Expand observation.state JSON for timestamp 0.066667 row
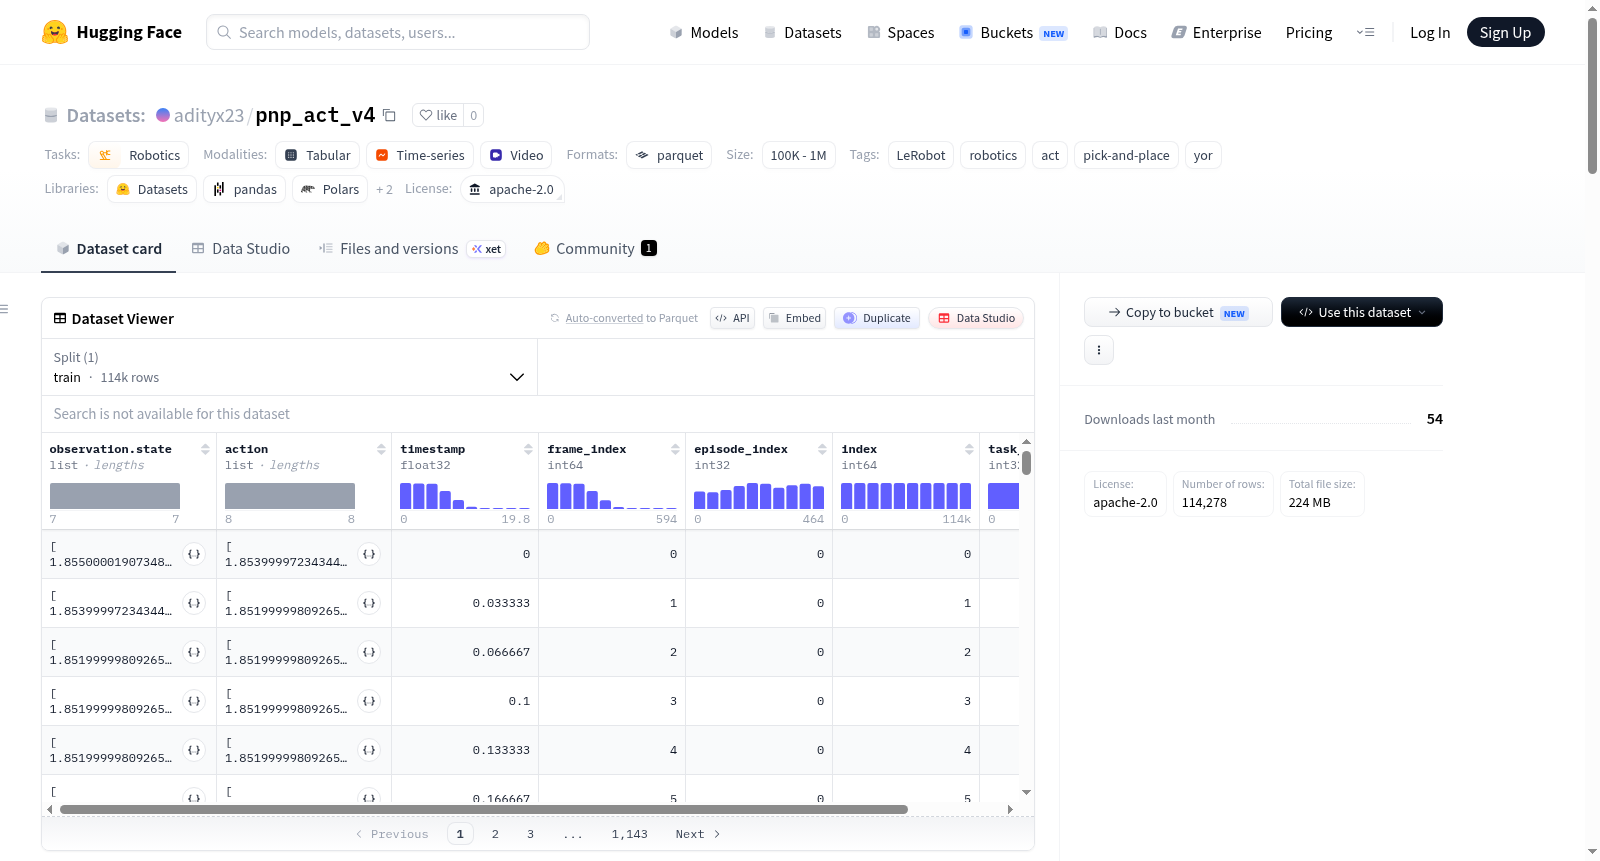This screenshot has width=1600, height=861. click(194, 652)
